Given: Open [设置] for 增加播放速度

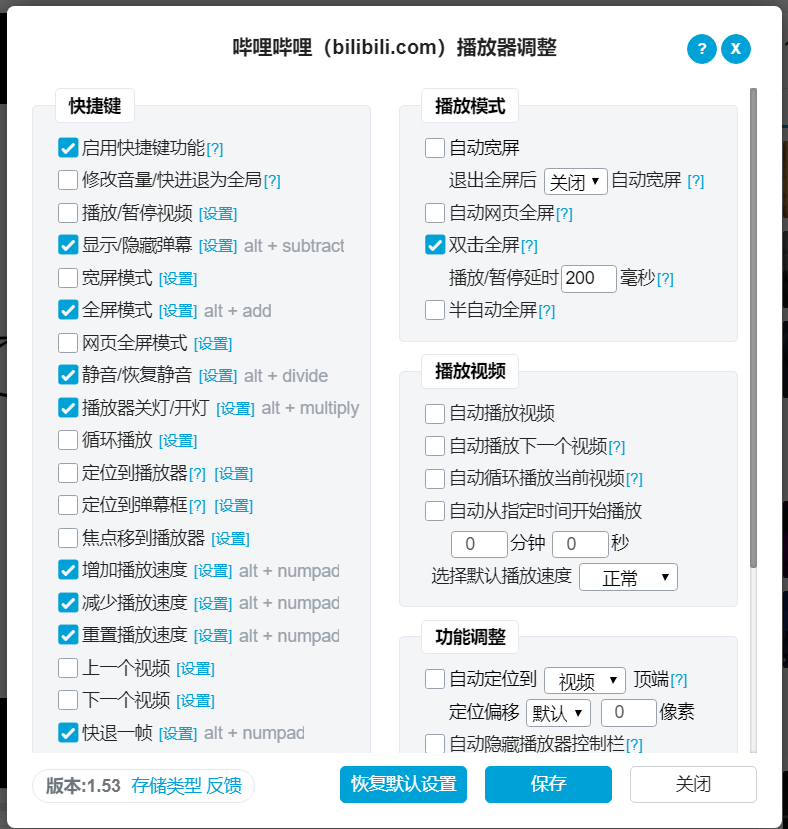Looking at the screenshot, I should tap(213, 572).
